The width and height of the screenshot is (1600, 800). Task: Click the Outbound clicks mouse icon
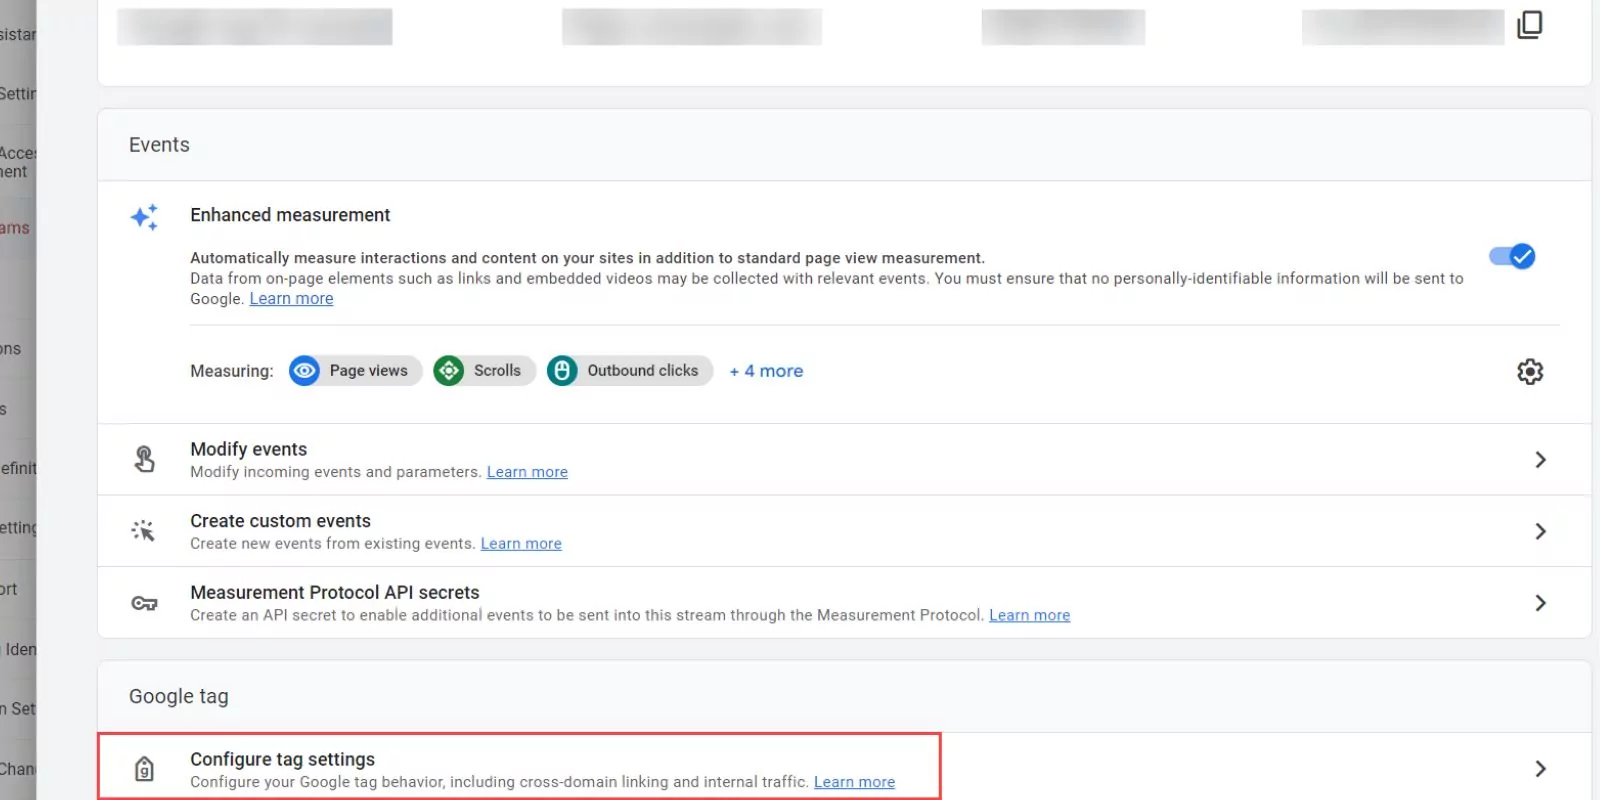[562, 371]
